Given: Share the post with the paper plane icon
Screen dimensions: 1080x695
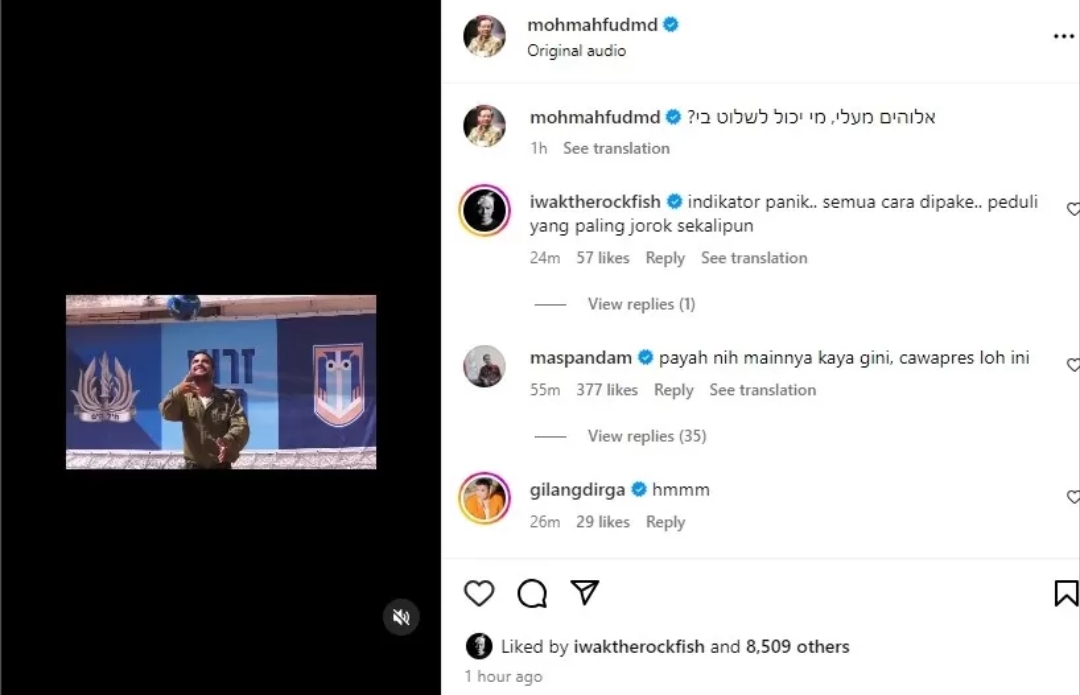Looking at the screenshot, I should 585,593.
